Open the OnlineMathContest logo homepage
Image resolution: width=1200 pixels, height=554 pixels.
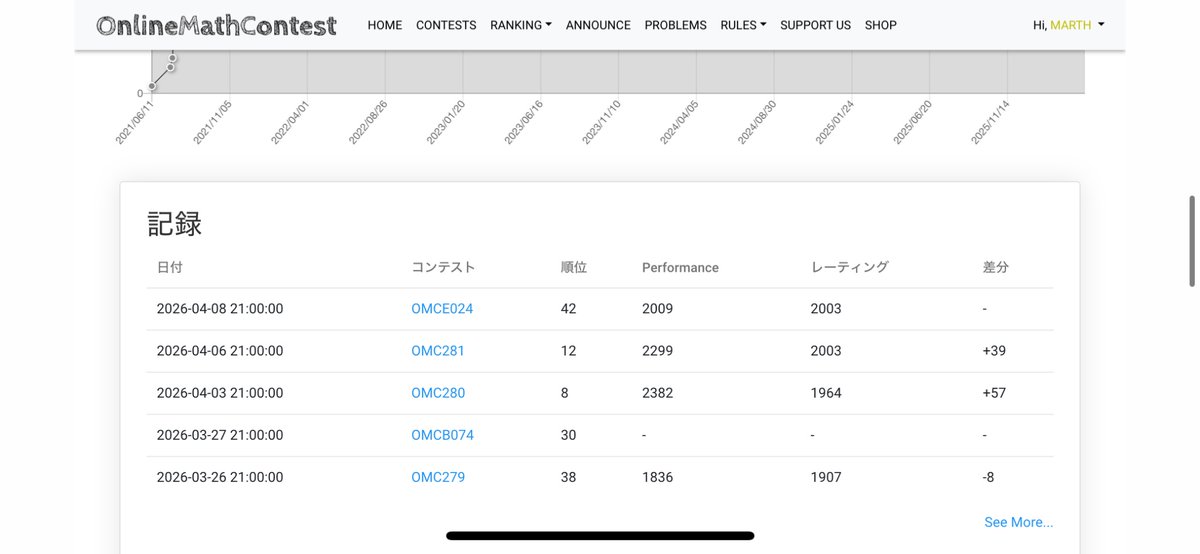point(216,25)
